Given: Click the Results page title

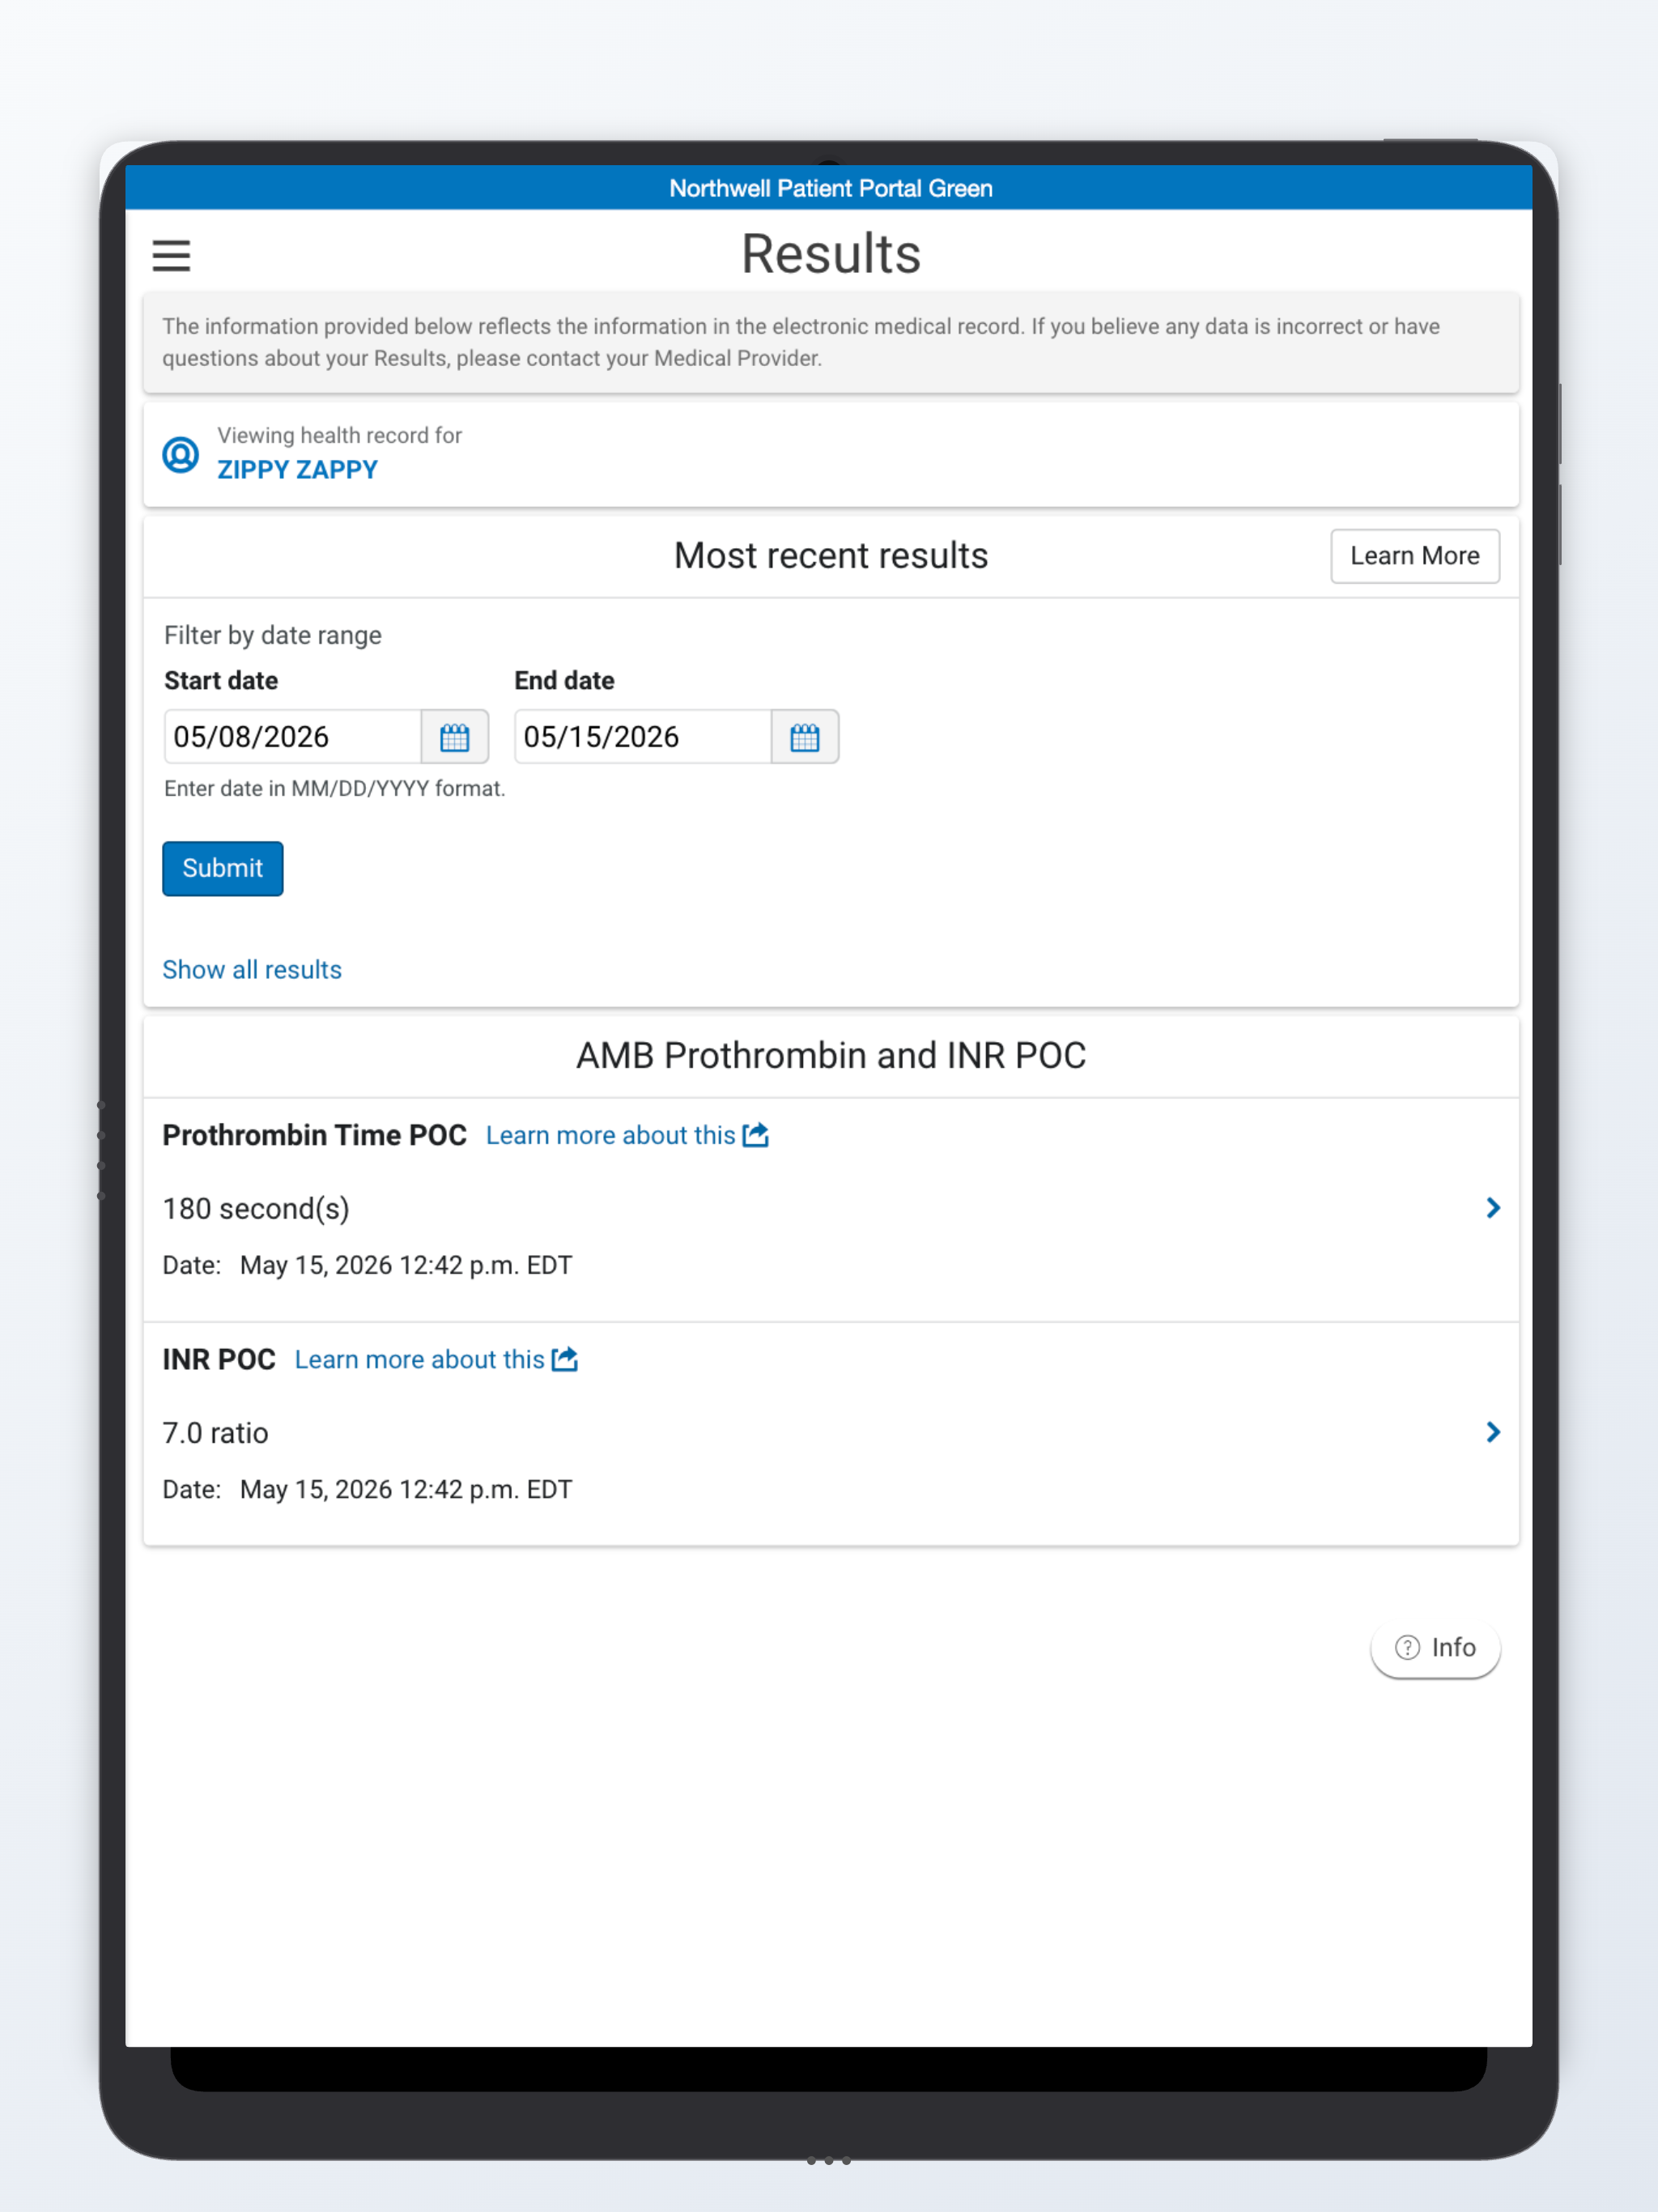Looking at the screenshot, I should click(831, 254).
